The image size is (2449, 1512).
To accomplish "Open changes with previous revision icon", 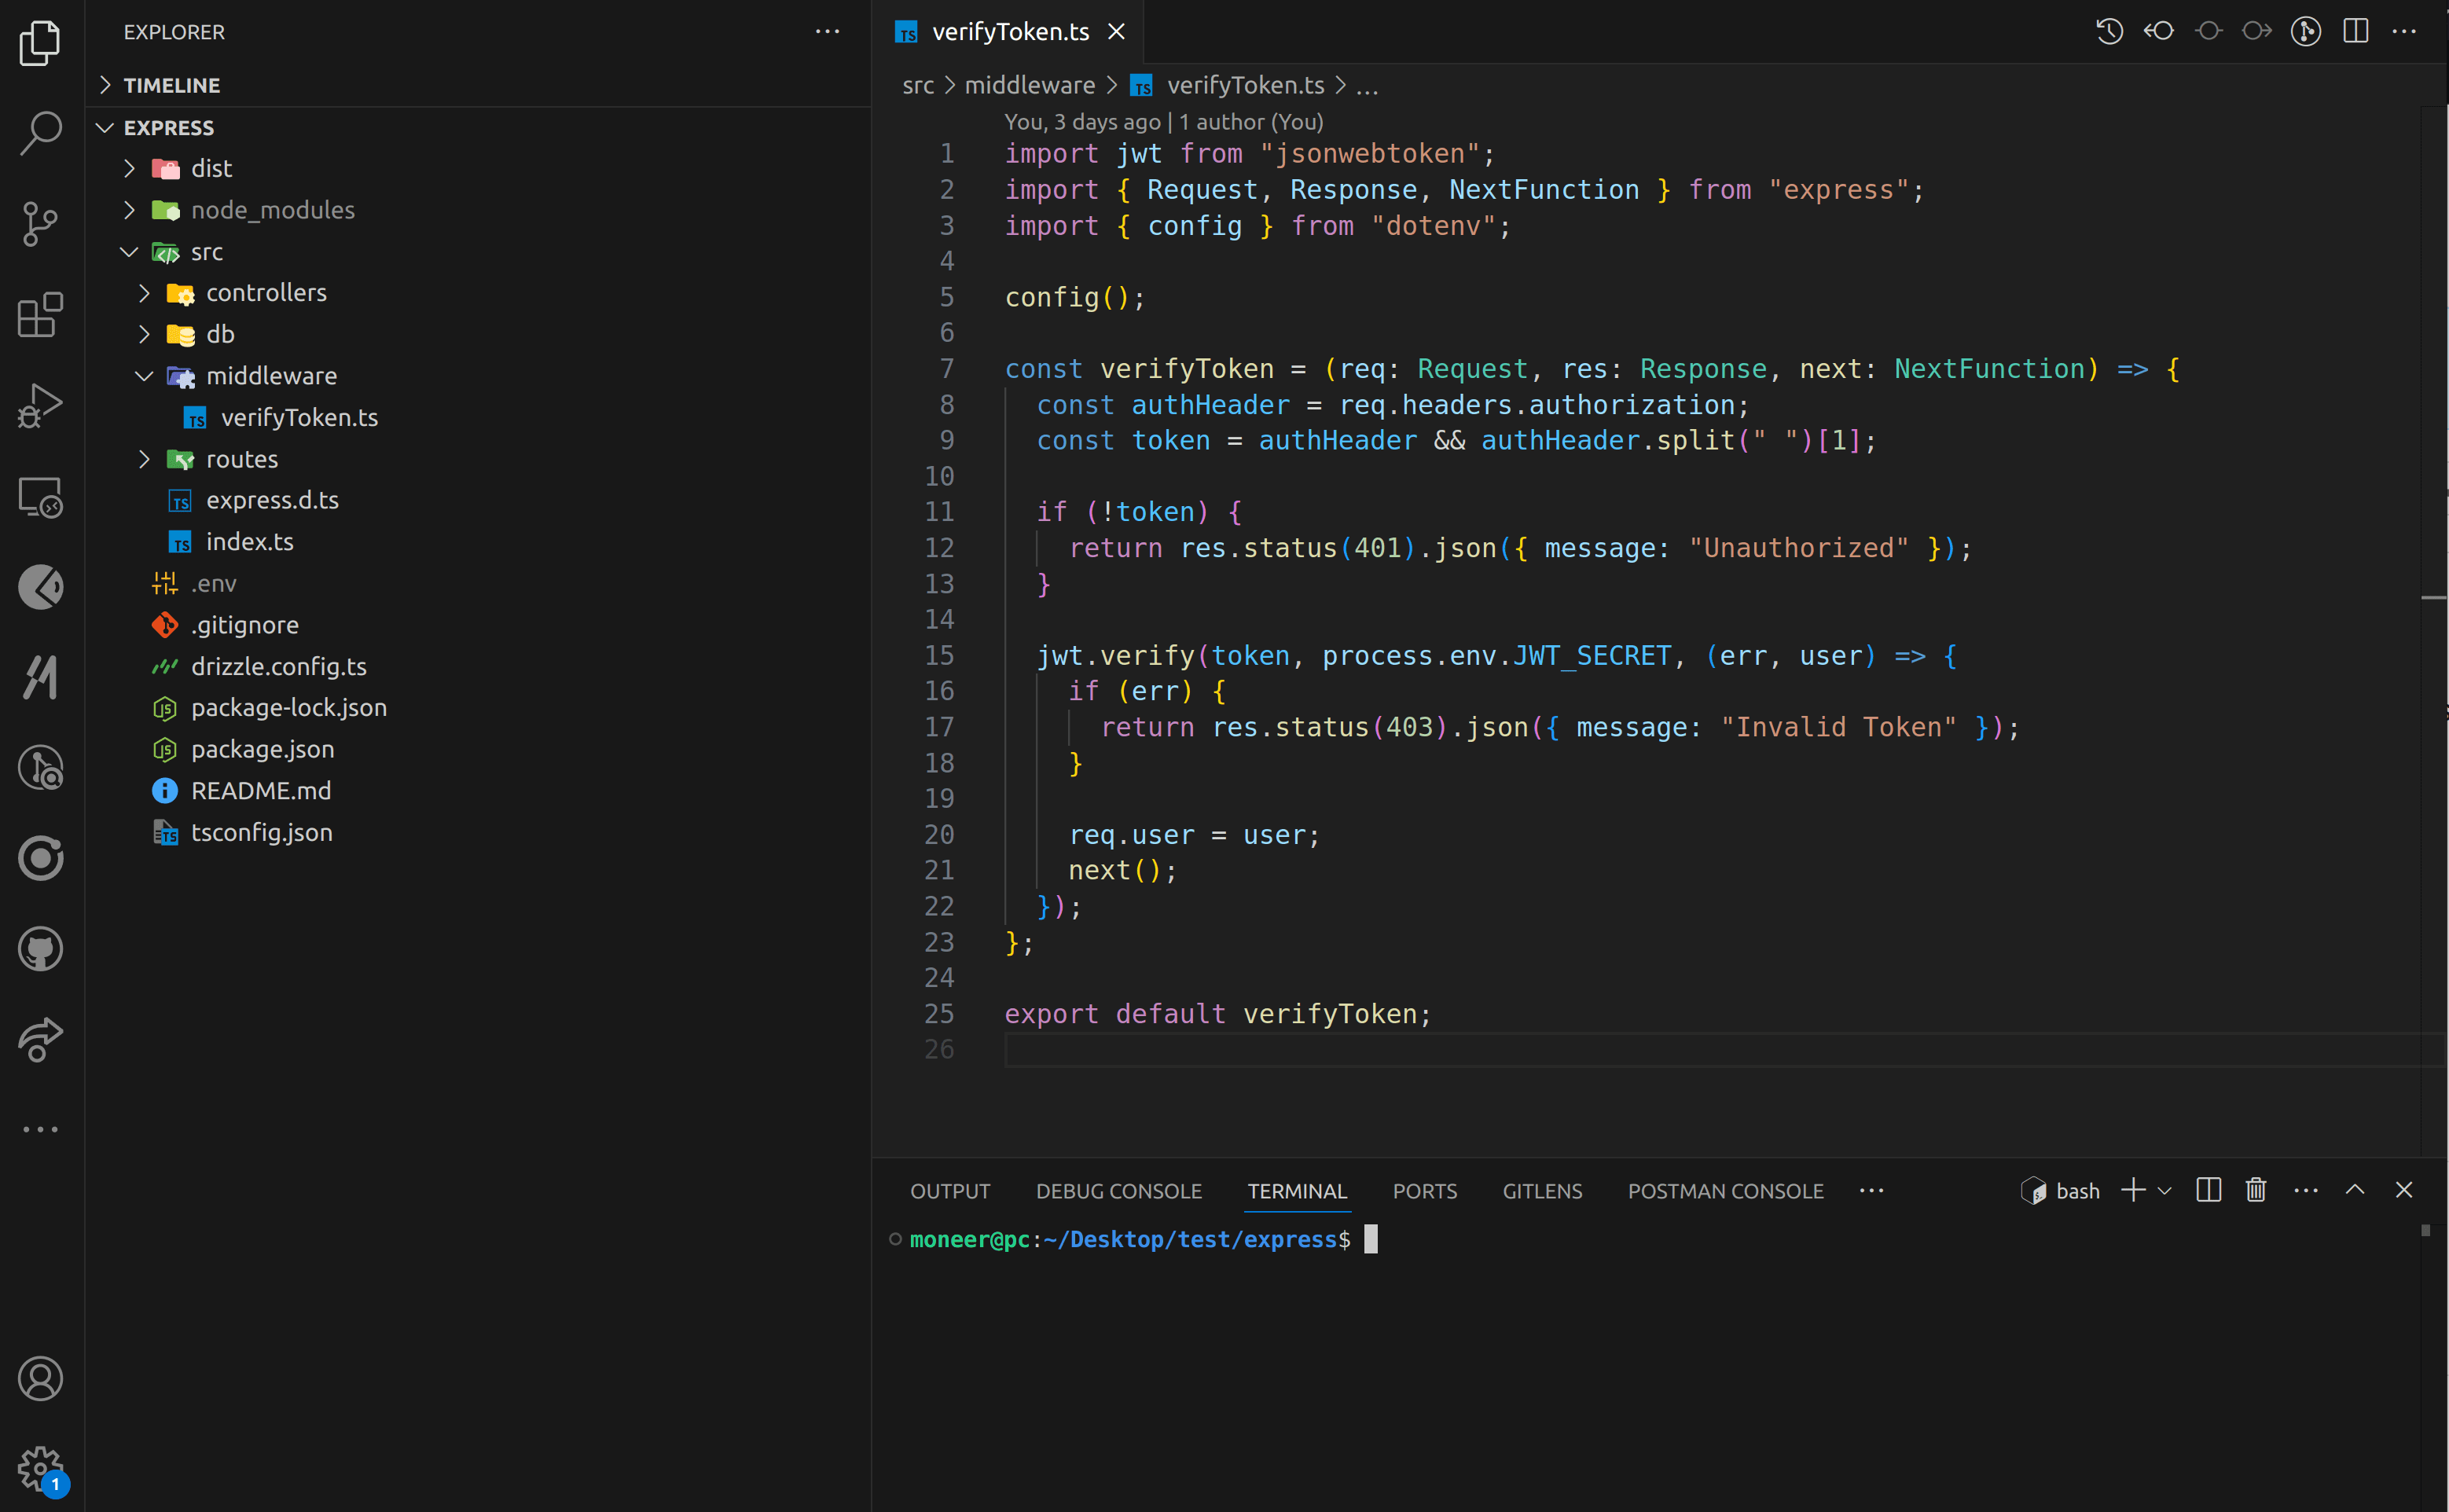I will (x=2158, y=31).
